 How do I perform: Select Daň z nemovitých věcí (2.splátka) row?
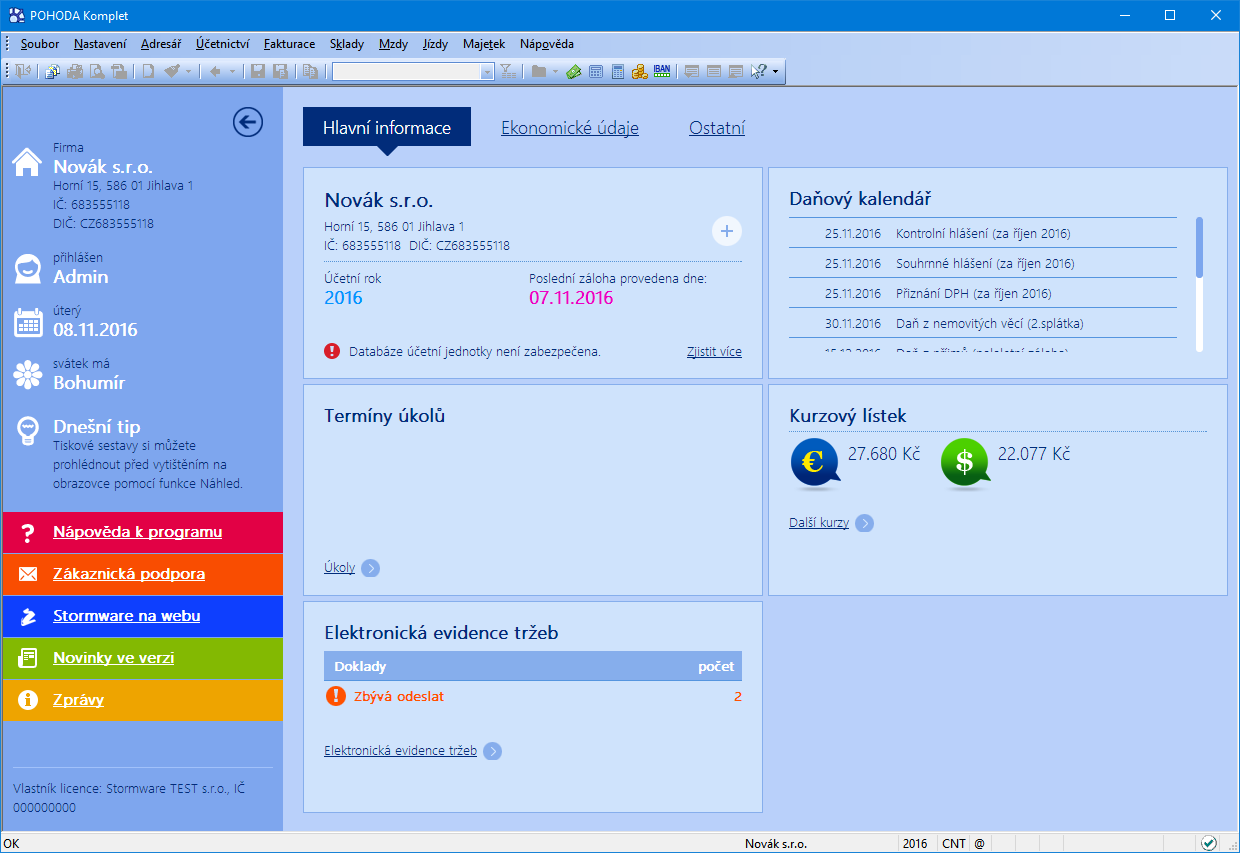(983, 324)
